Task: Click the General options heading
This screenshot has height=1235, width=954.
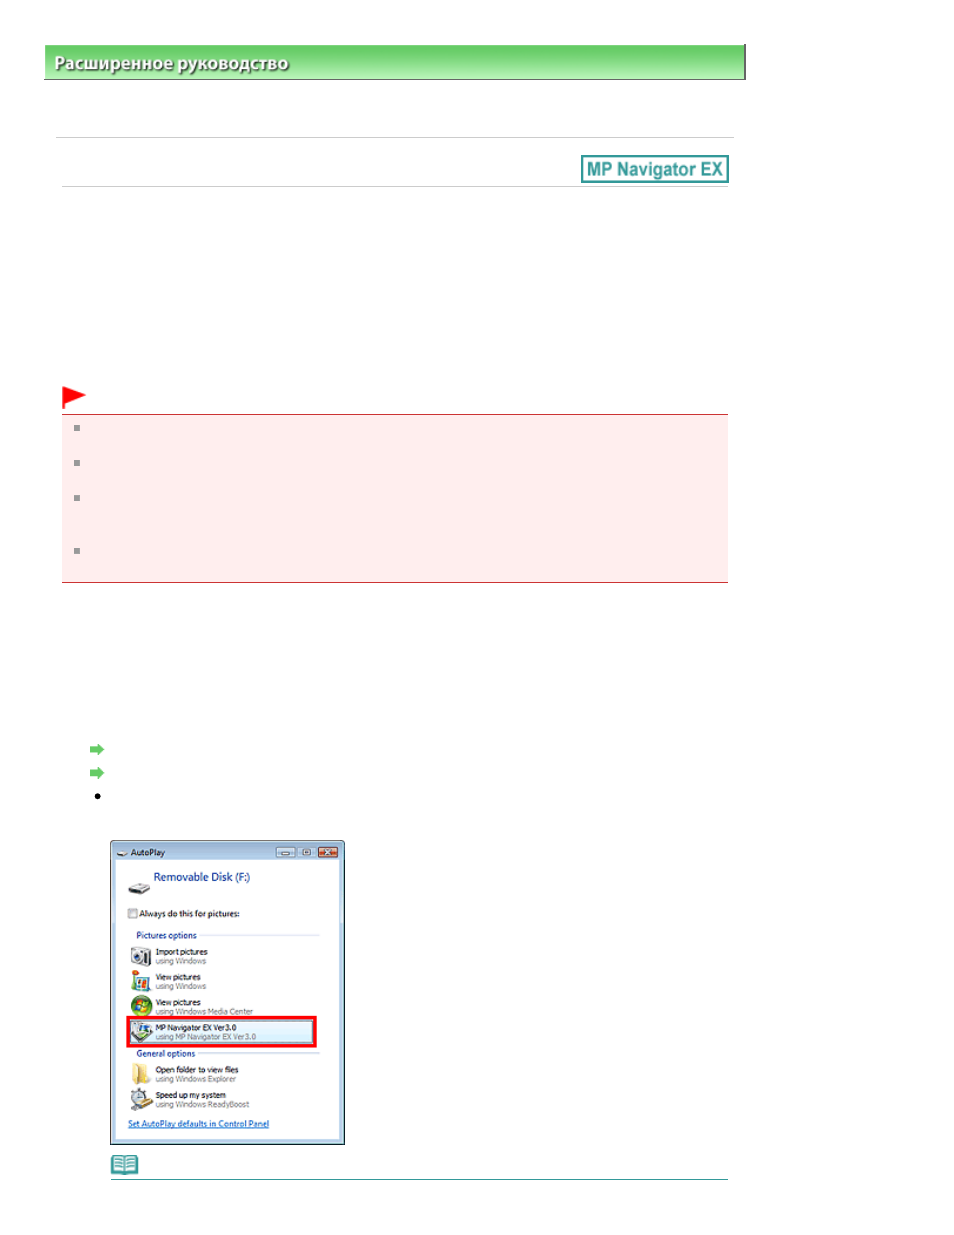Action: (166, 1054)
